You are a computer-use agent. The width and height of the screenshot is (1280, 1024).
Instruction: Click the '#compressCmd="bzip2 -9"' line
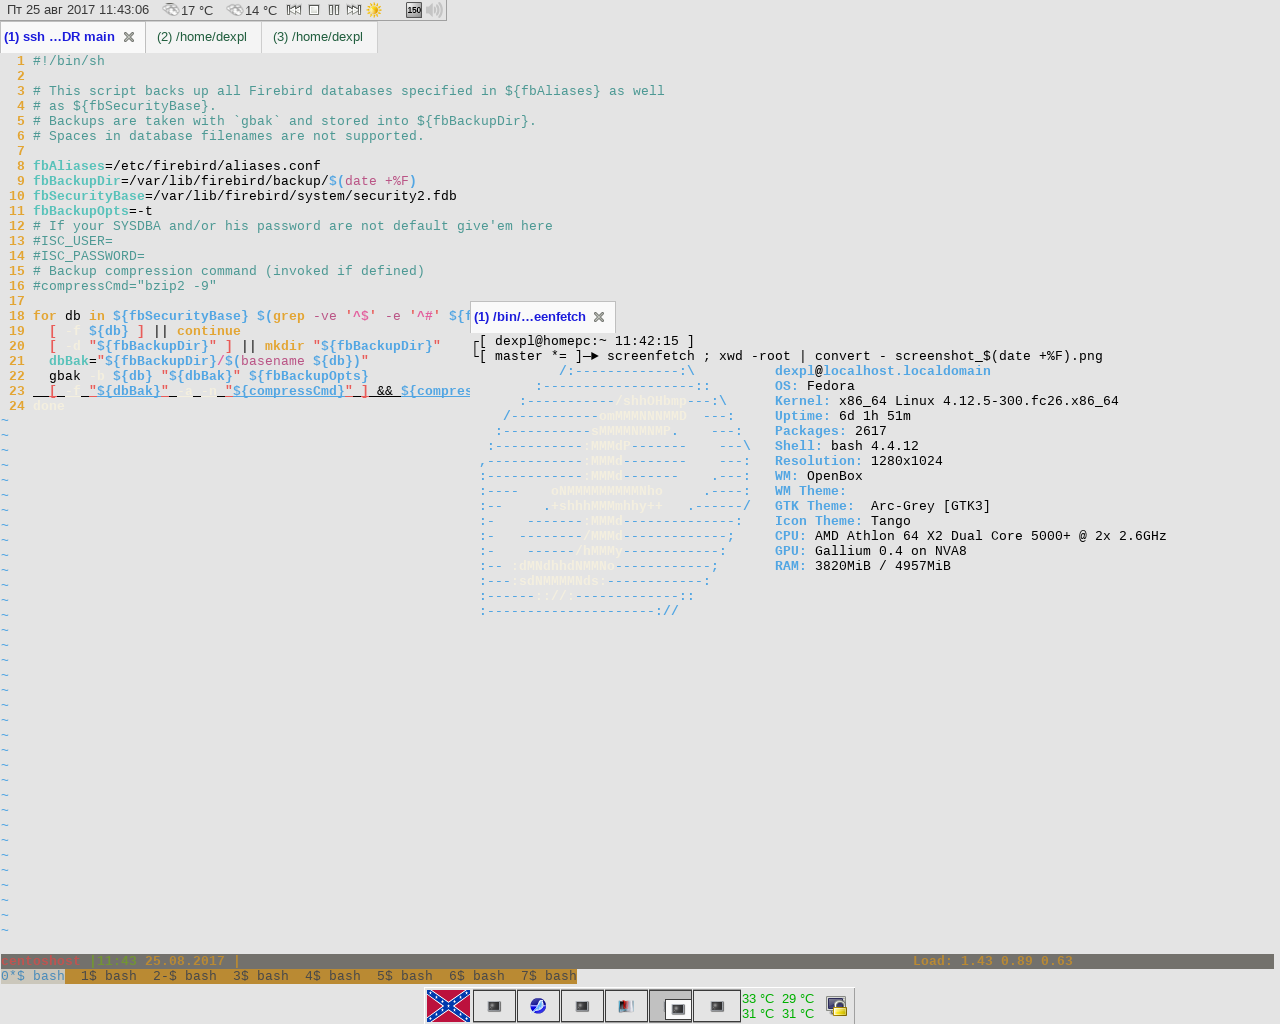click(125, 286)
